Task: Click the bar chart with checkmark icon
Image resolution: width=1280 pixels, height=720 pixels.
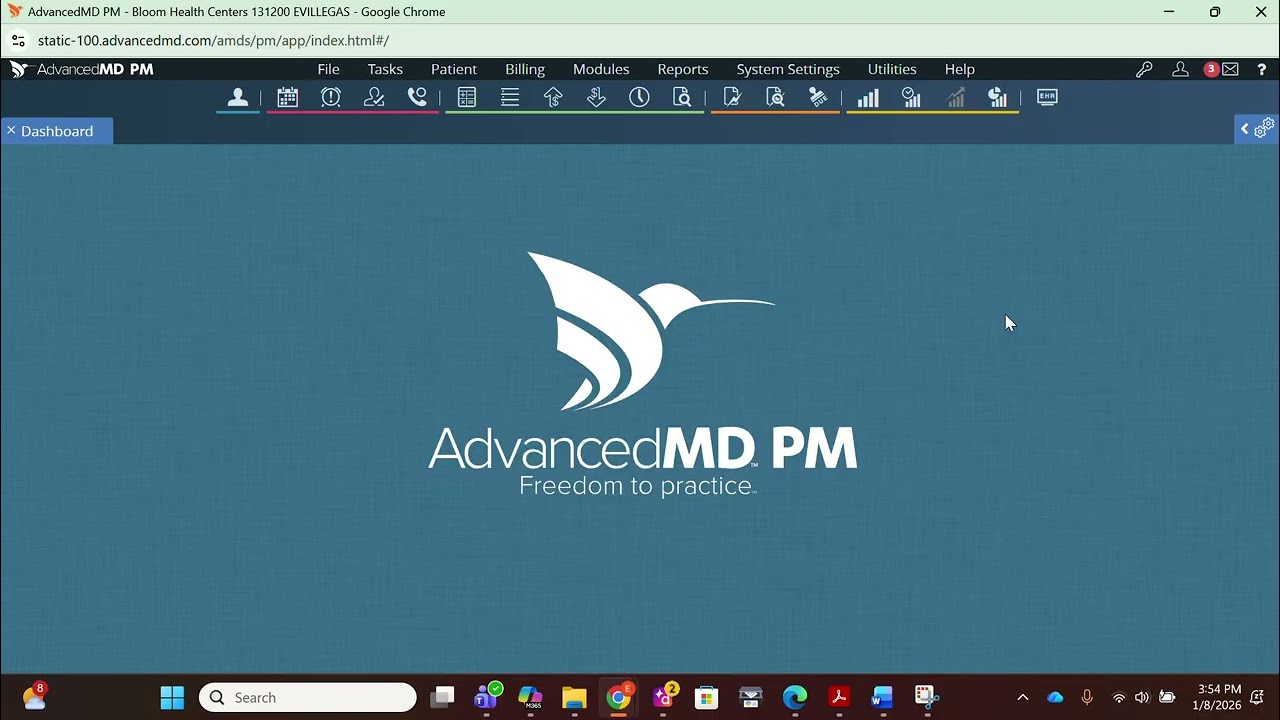Action: point(911,97)
